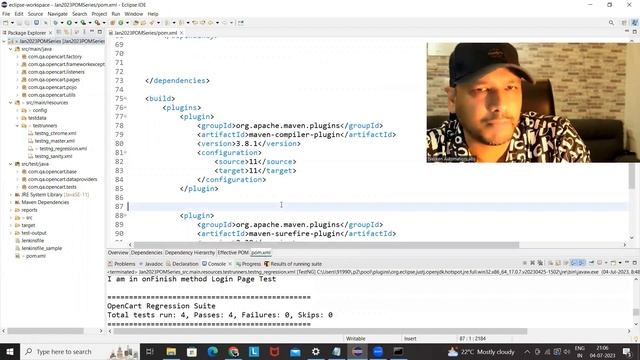Image resolution: width=640 pixels, height=360 pixels.
Task: Open File Explorer from the taskbar
Action: (171, 351)
